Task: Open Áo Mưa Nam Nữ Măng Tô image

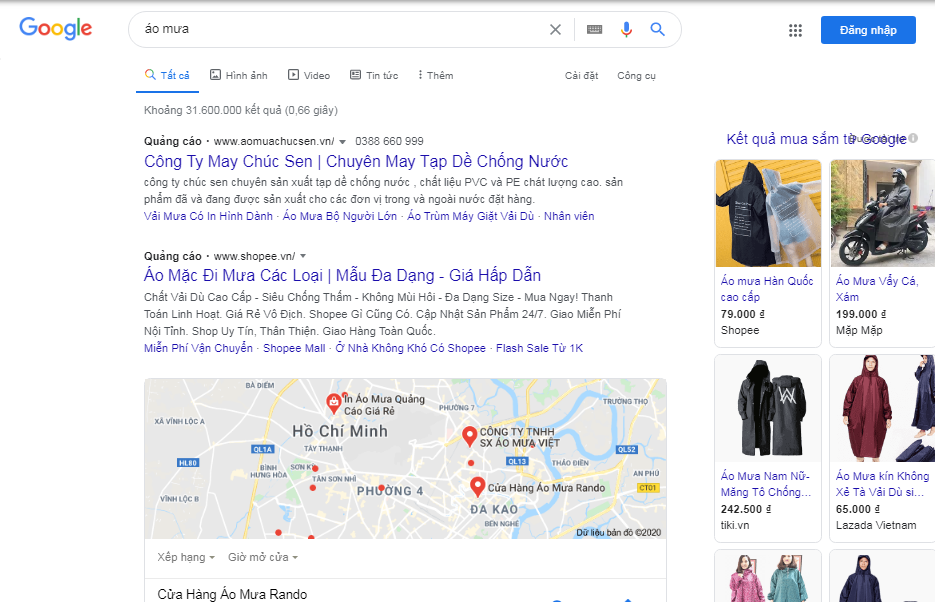Action: (768, 408)
